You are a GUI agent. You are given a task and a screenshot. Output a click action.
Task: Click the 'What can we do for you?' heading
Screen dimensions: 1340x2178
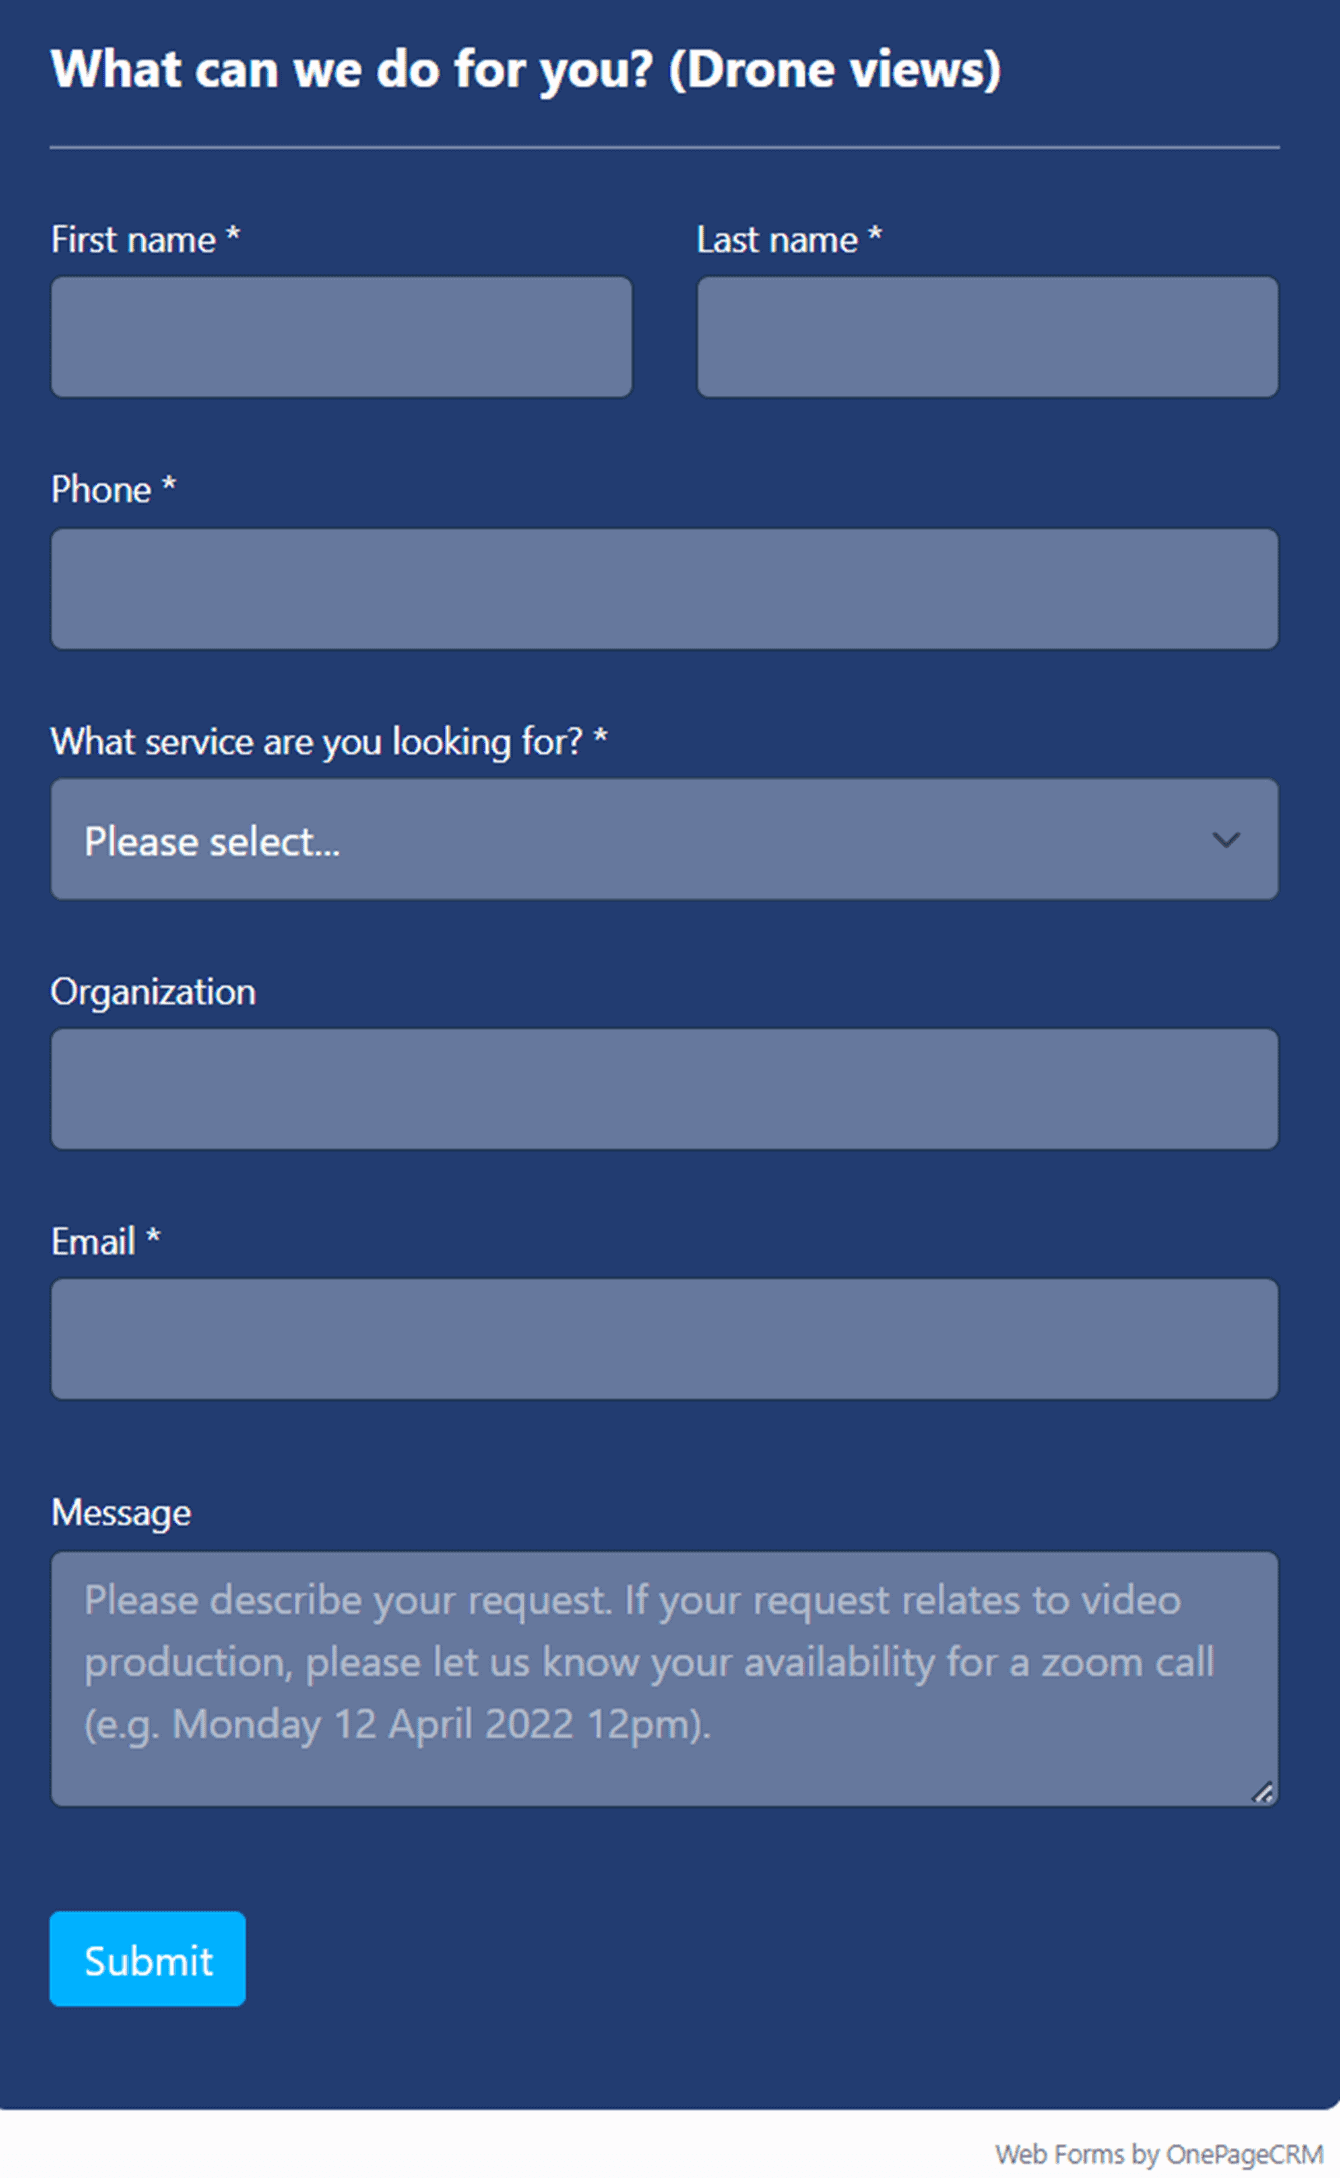point(525,70)
